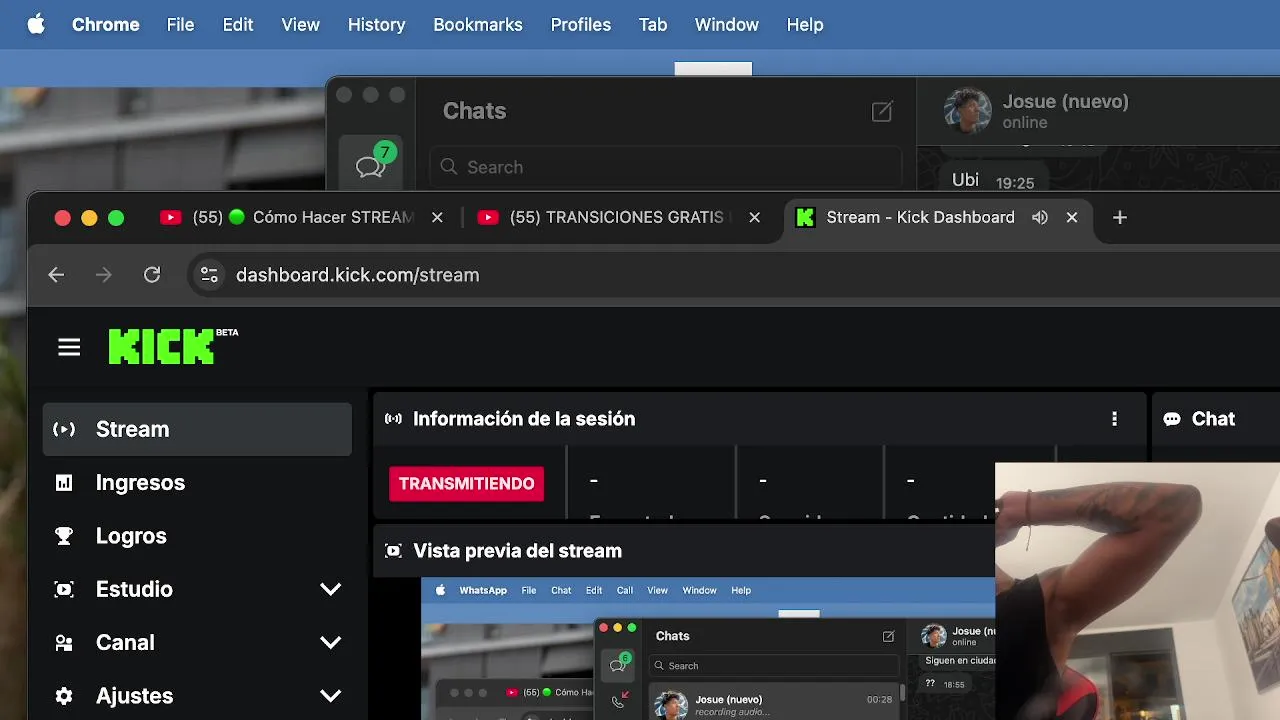Close the Kick Dashboard tab
Screen dimensions: 1280x720
tap(1072, 217)
